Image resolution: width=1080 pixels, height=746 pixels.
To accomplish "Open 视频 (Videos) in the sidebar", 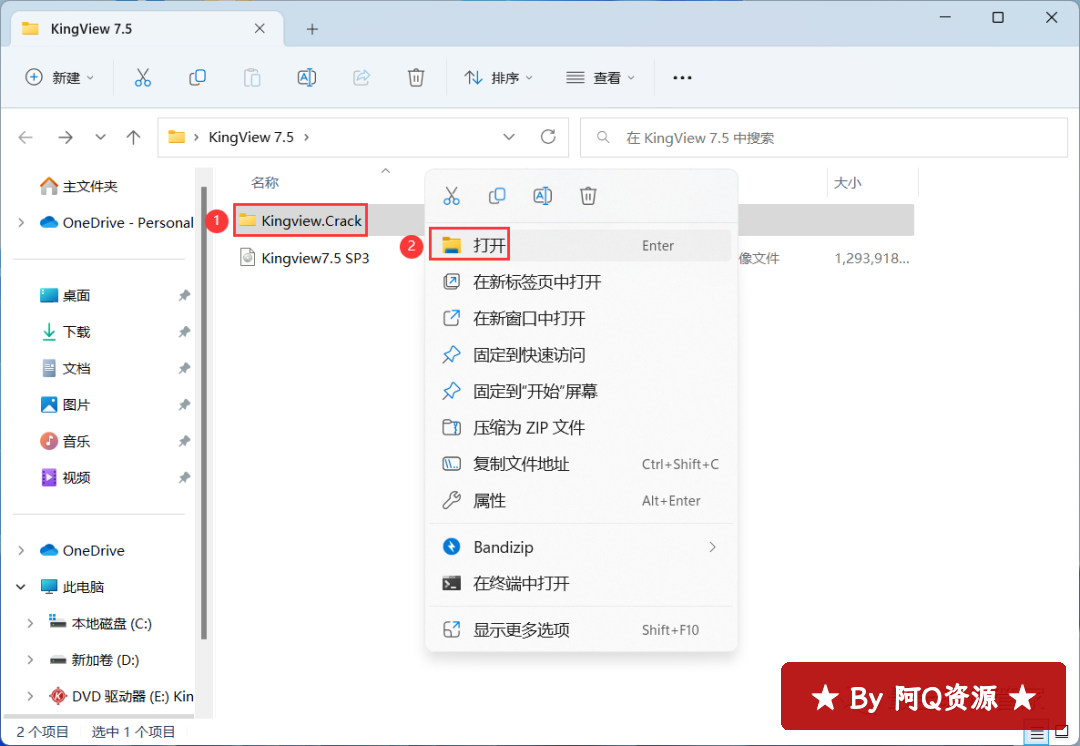I will click(65, 478).
